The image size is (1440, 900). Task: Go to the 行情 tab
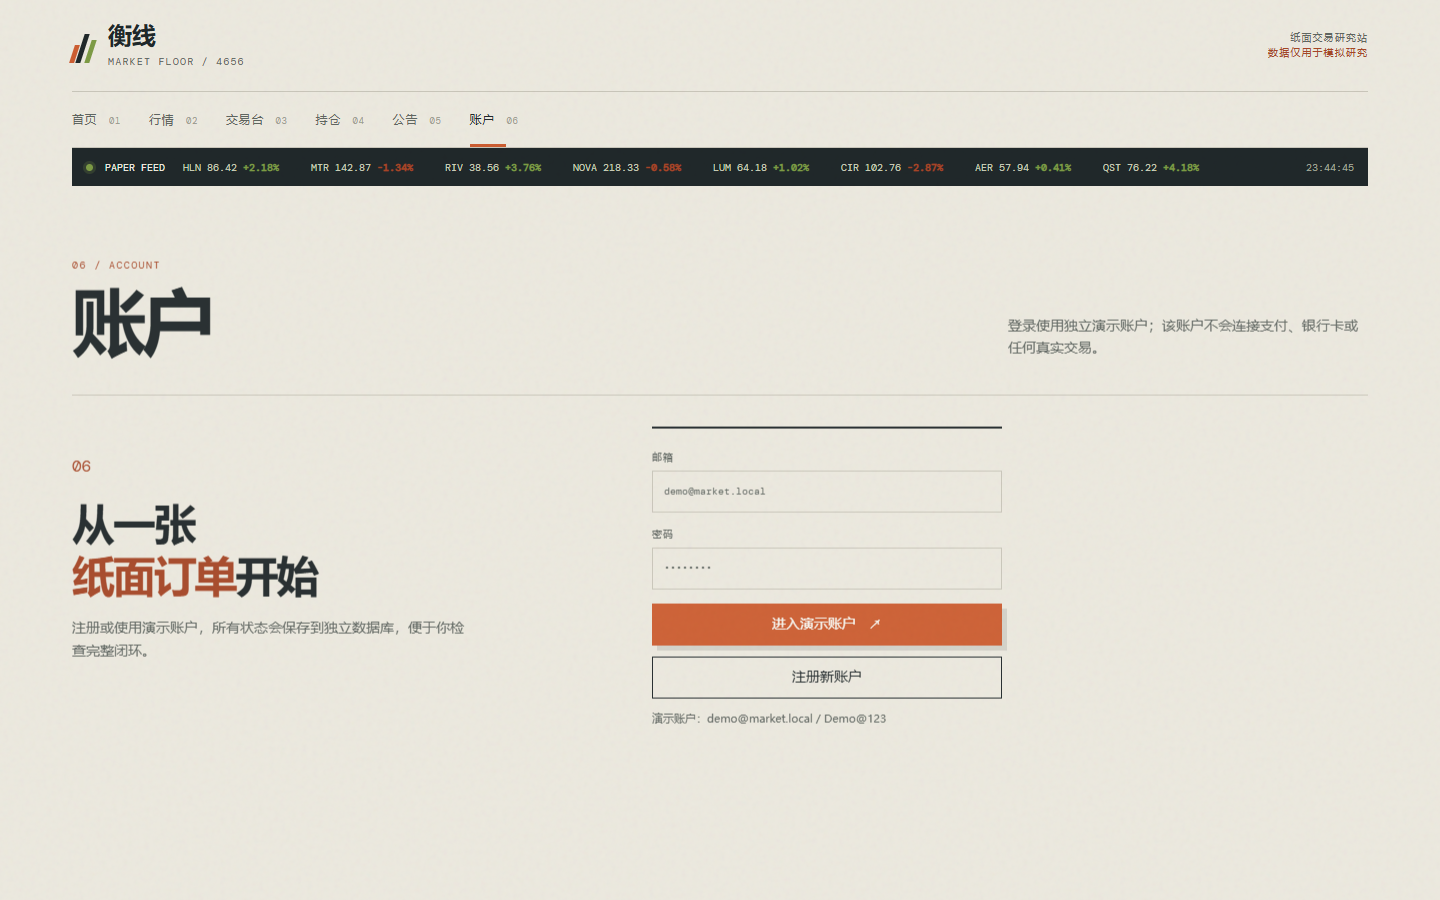tap(173, 120)
